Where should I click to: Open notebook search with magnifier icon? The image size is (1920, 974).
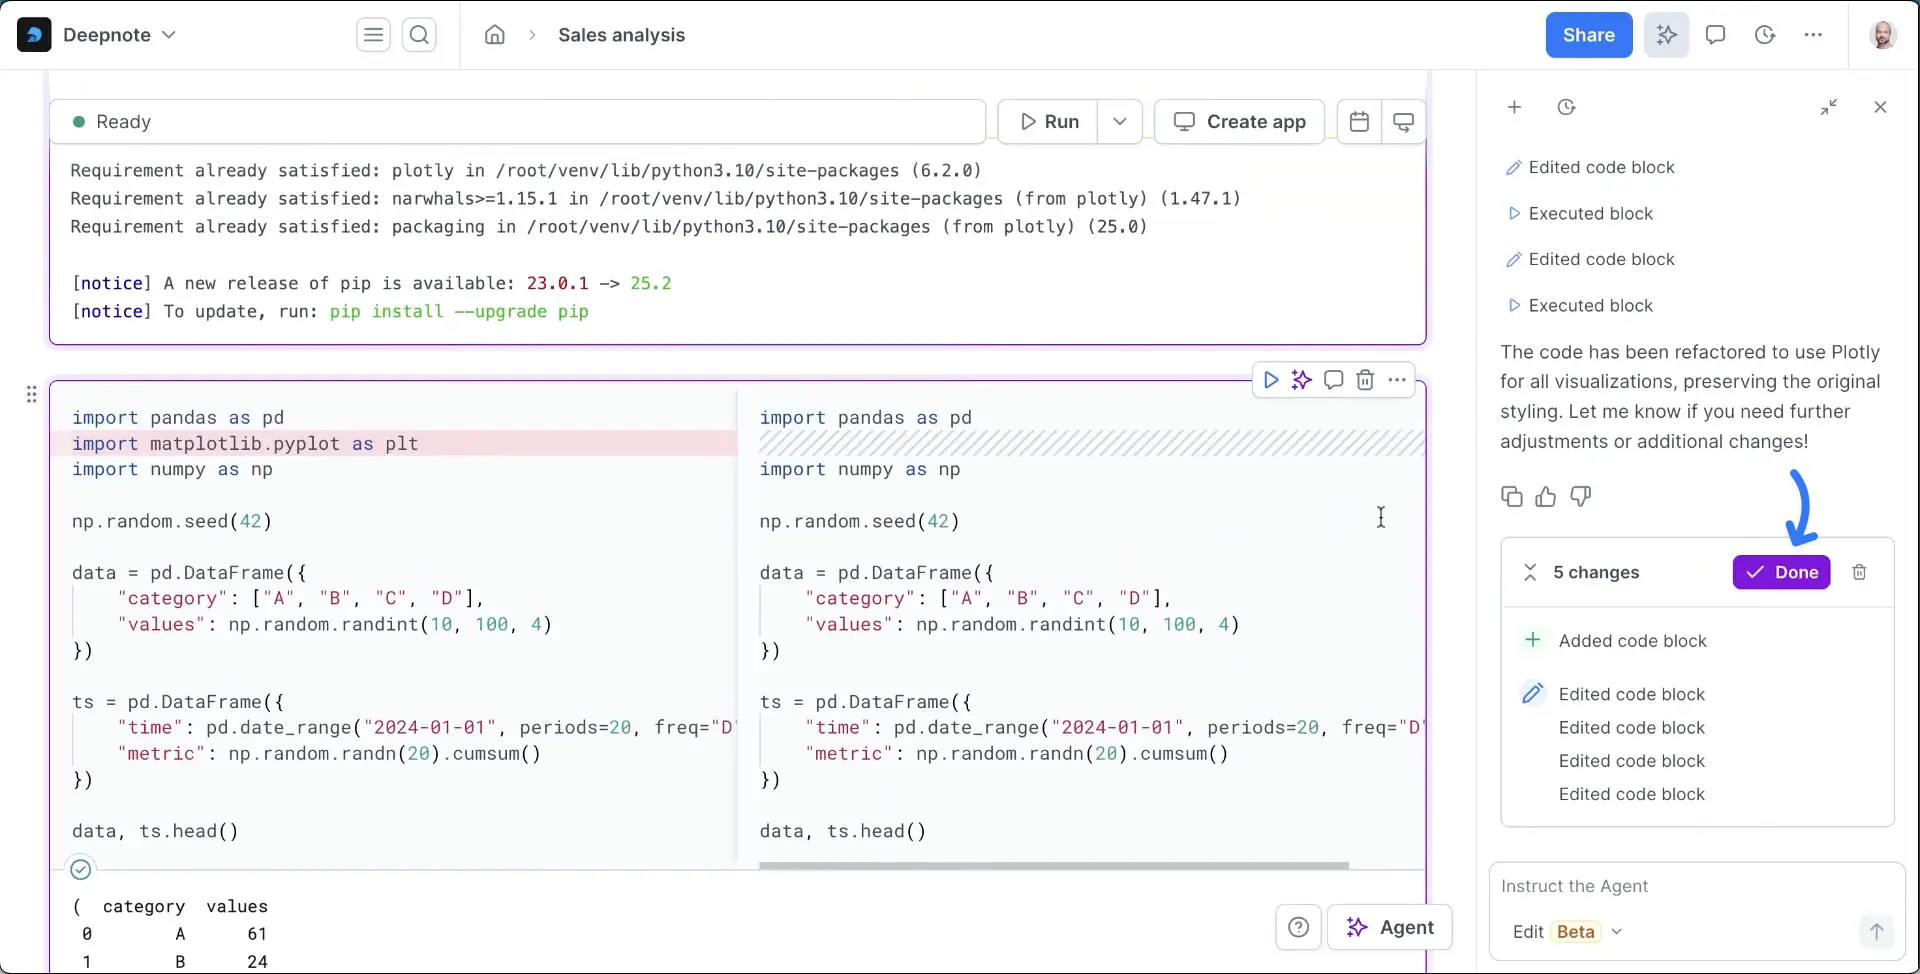419,35
